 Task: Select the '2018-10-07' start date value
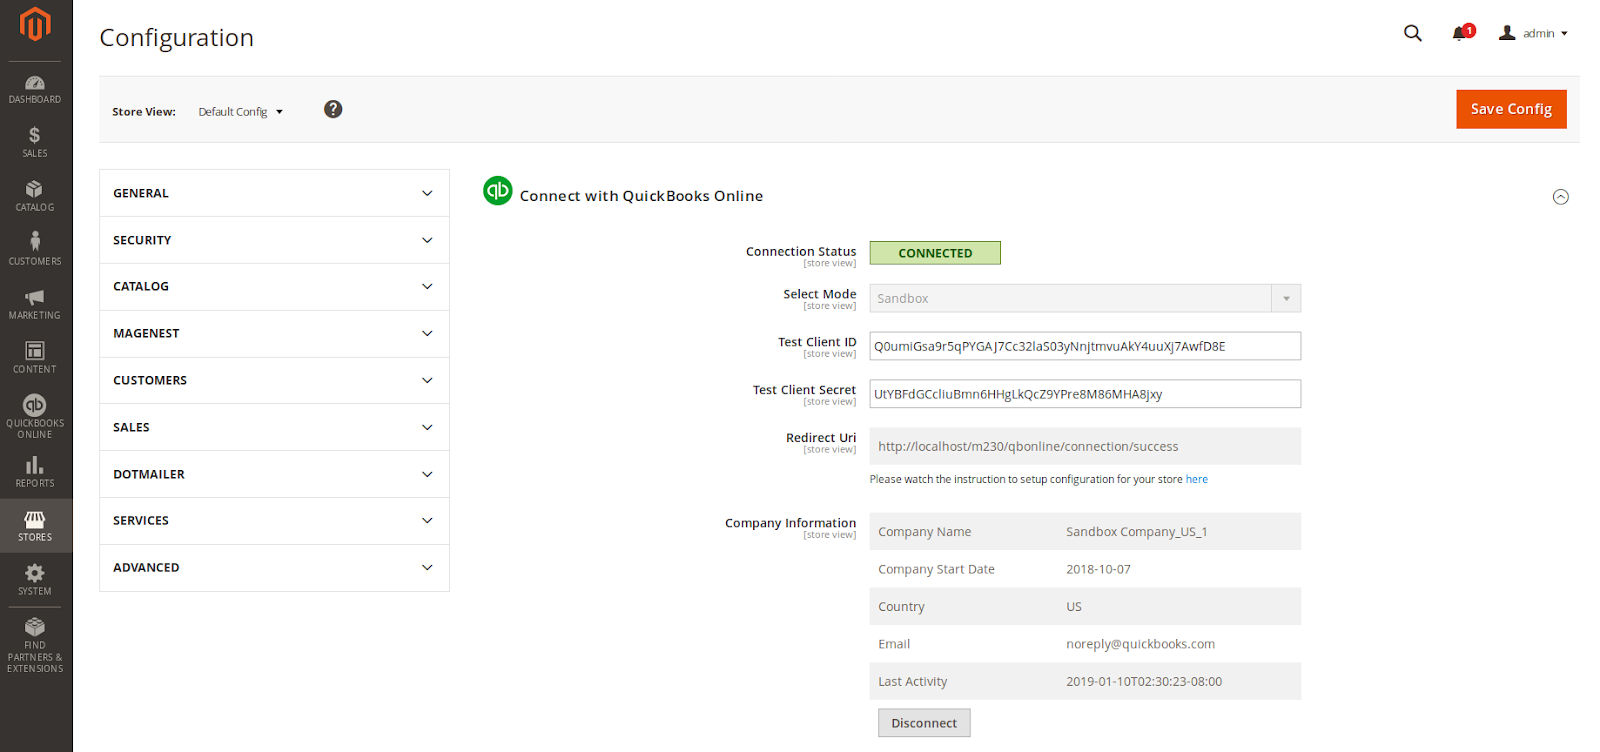1098,569
